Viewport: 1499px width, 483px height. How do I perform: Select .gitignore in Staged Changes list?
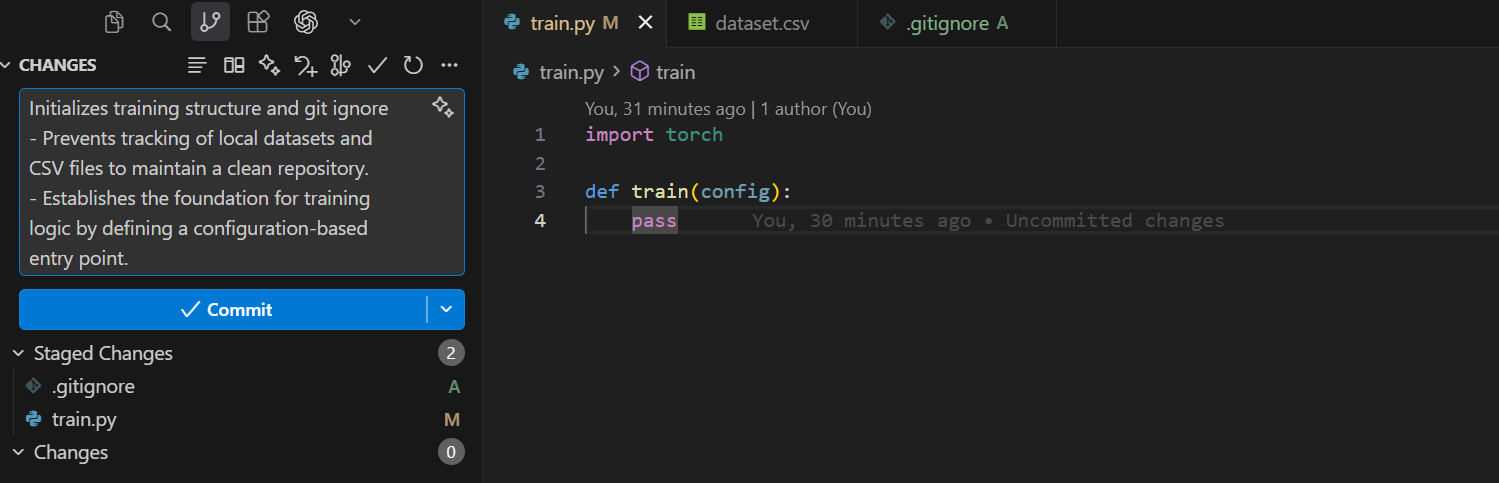tap(93, 386)
